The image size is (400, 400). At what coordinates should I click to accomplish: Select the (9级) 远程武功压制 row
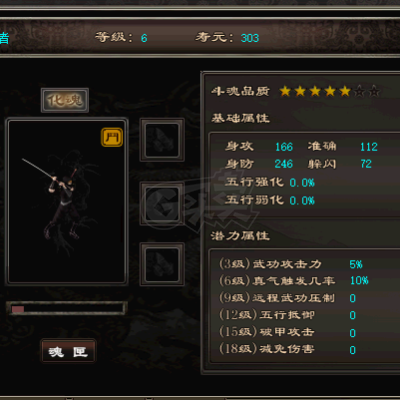pyautogui.click(x=287, y=298)
